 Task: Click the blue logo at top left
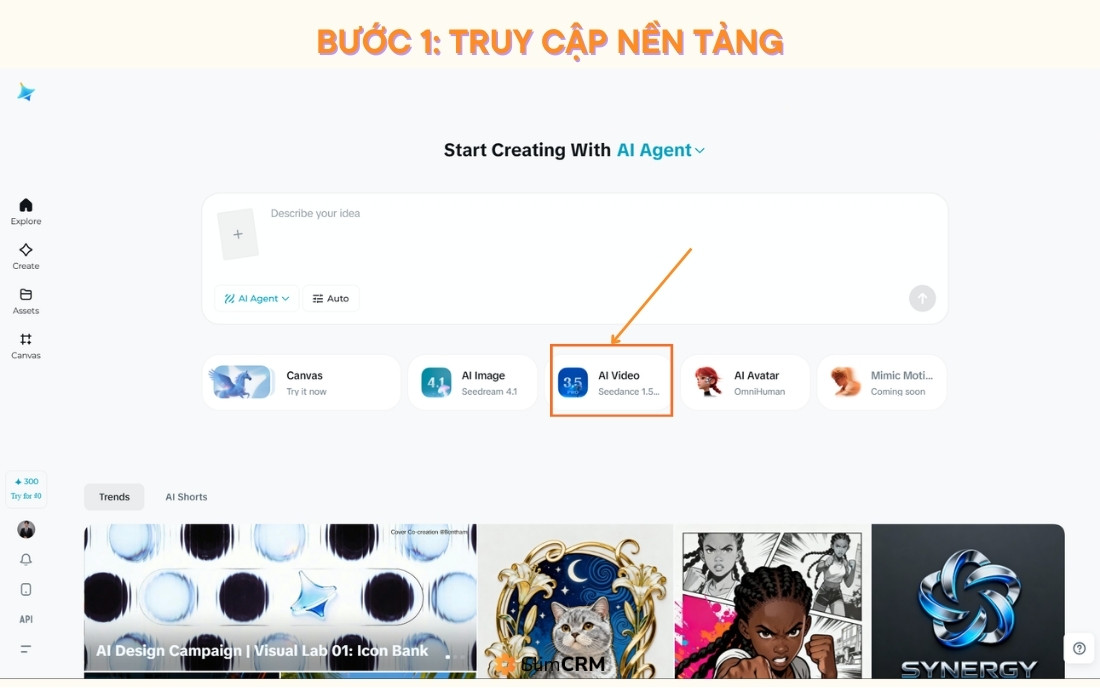[26, 92]
